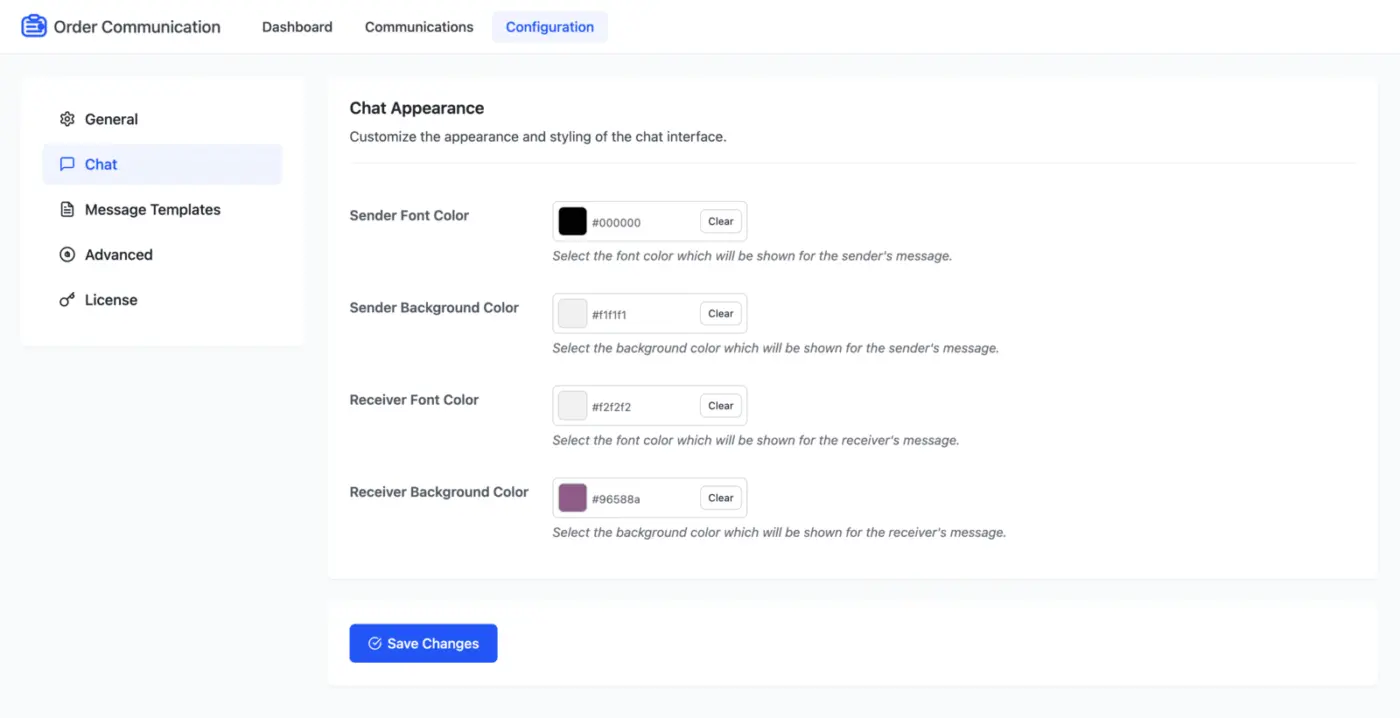This screenshot has height=718, width=1400.
Task: Select the Configuration tab
Action: [x=549, y=27]
